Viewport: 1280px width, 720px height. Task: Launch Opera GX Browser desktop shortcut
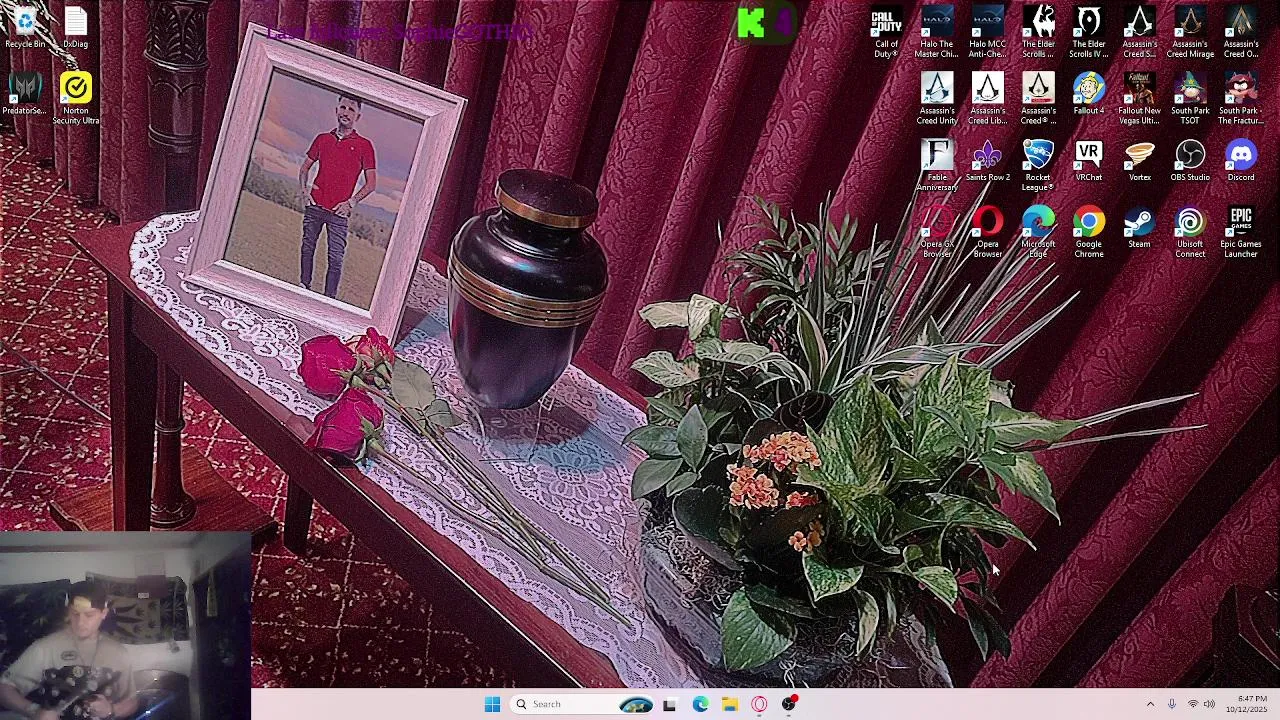click(937, 232)
